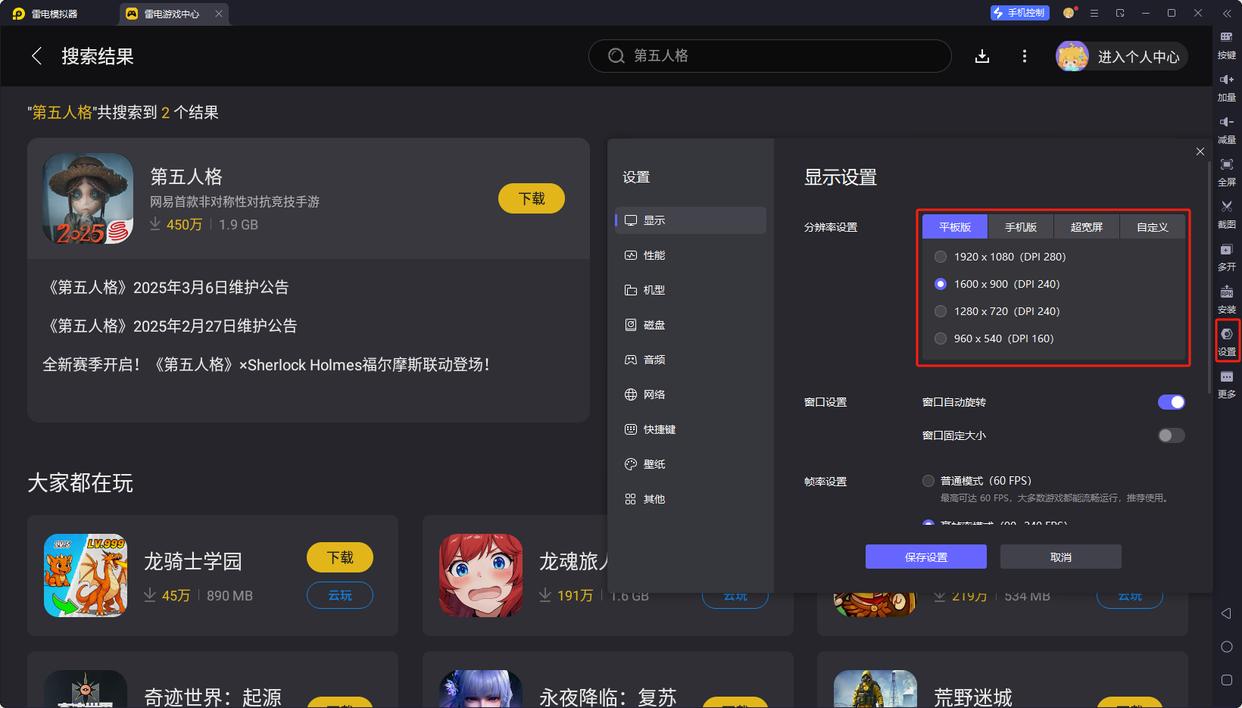Image resolution: width=1242 pixels, height=708 pixels.
Task: Open 设置 from the right sidebar
Action: click(1227, 340)
